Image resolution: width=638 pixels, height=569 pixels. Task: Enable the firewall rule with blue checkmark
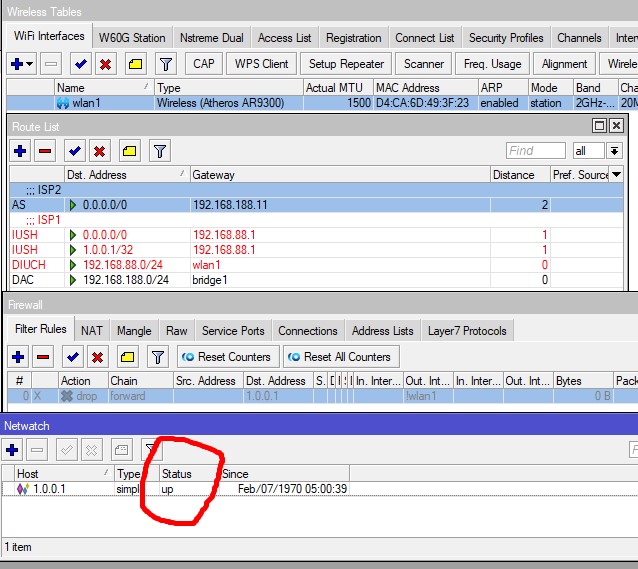[73, 357]
